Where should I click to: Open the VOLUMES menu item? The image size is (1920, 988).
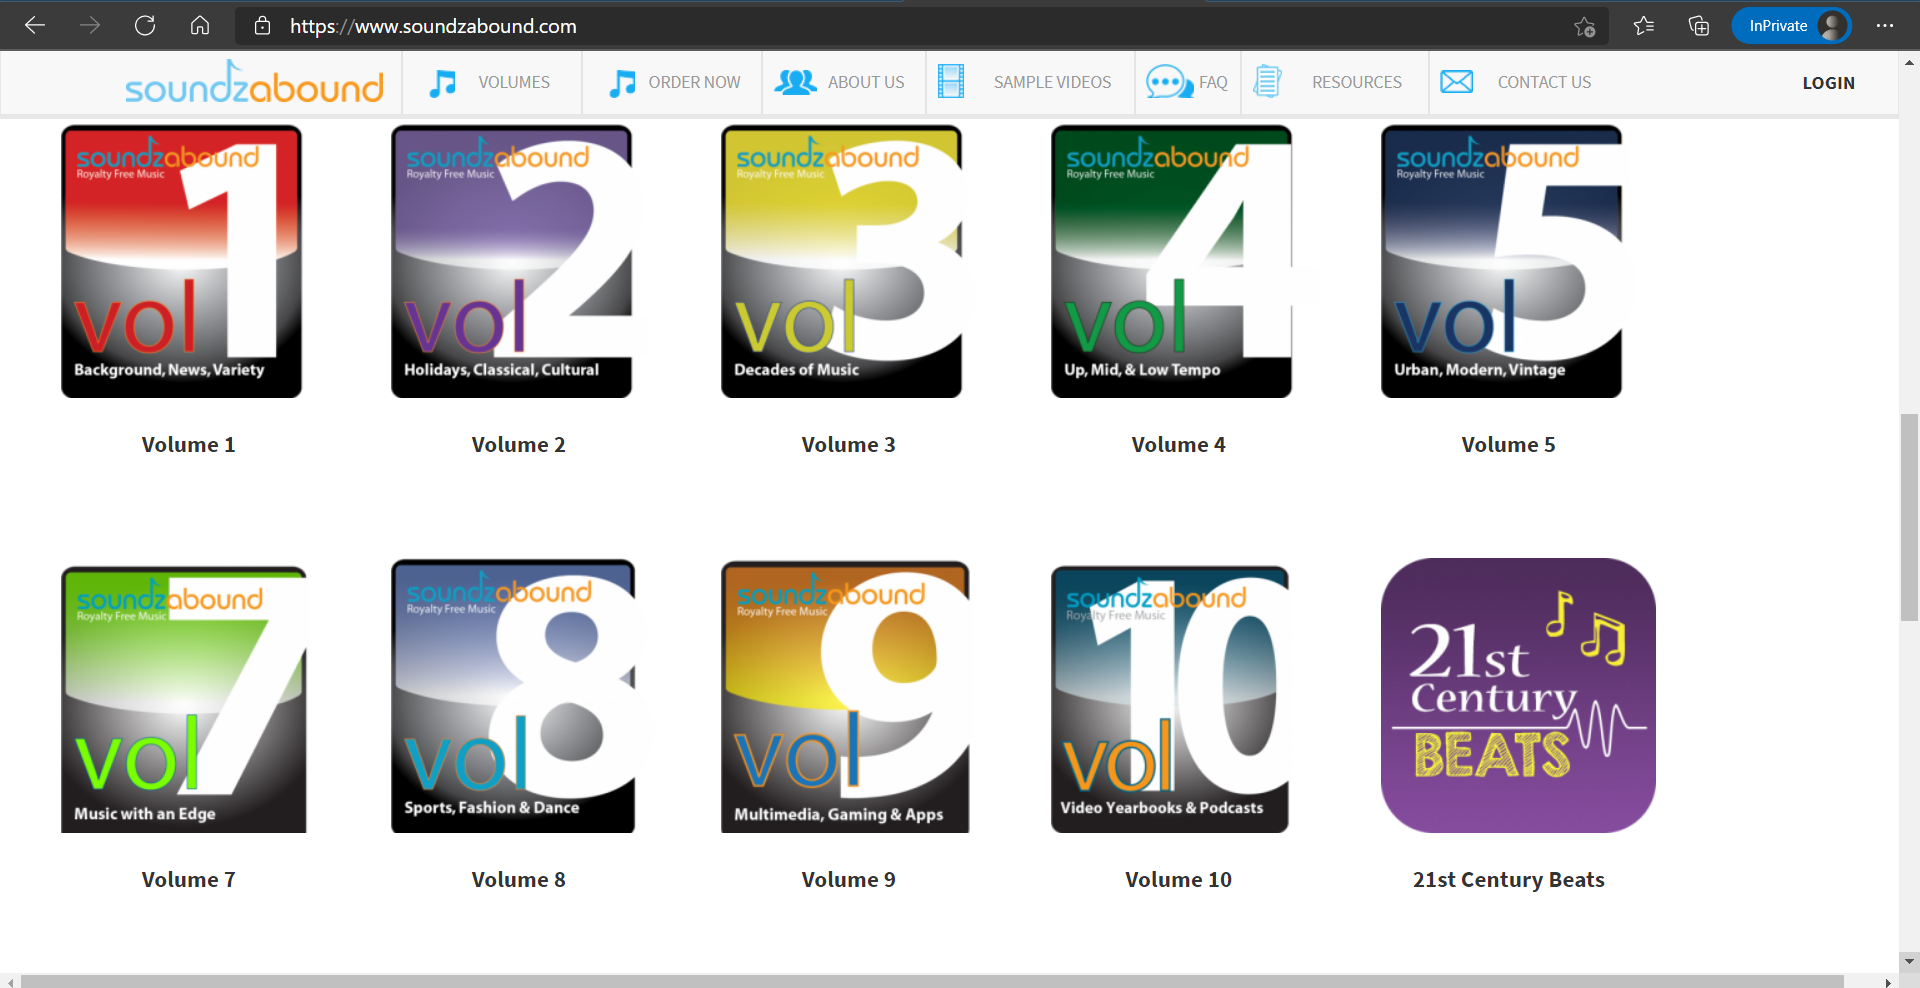click(514, 83)
